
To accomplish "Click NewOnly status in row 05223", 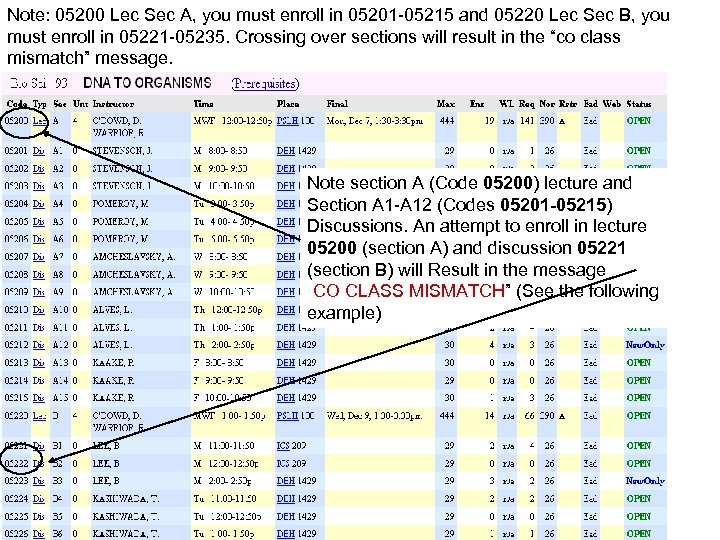I will pyautogui.click(x=645, y=481).
